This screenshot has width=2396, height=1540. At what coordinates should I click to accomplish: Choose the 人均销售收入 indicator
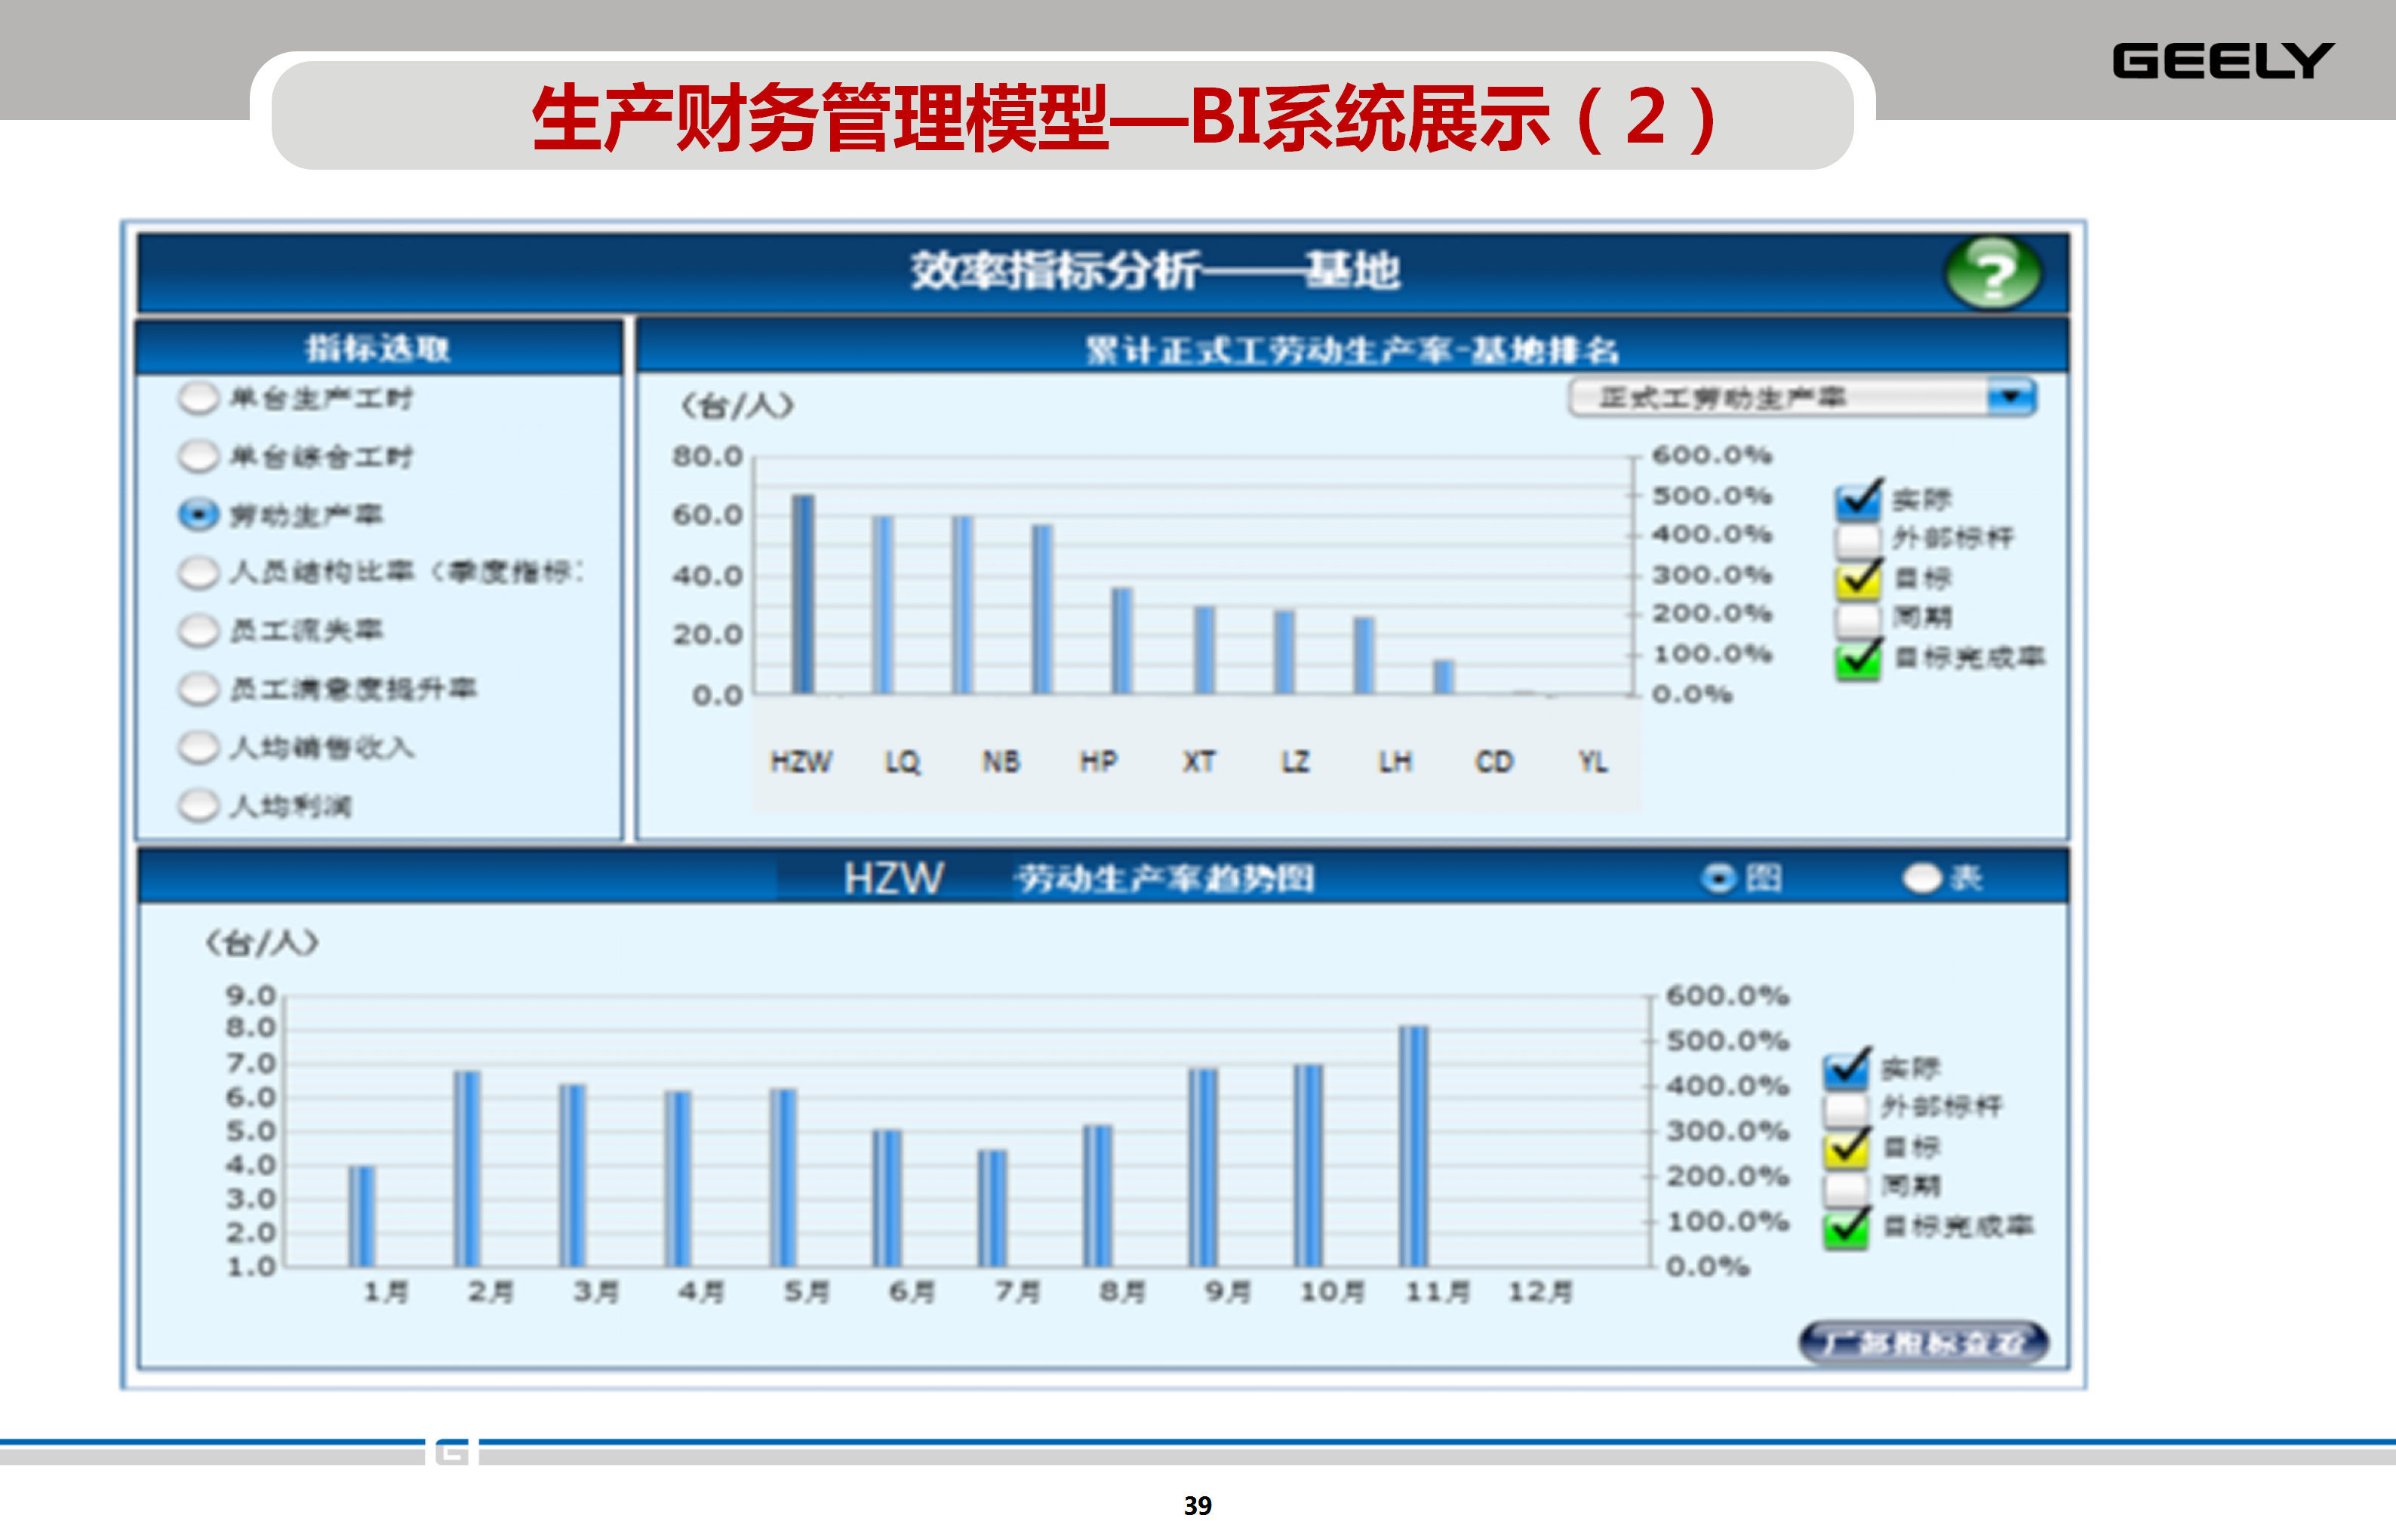click(198, 747)
